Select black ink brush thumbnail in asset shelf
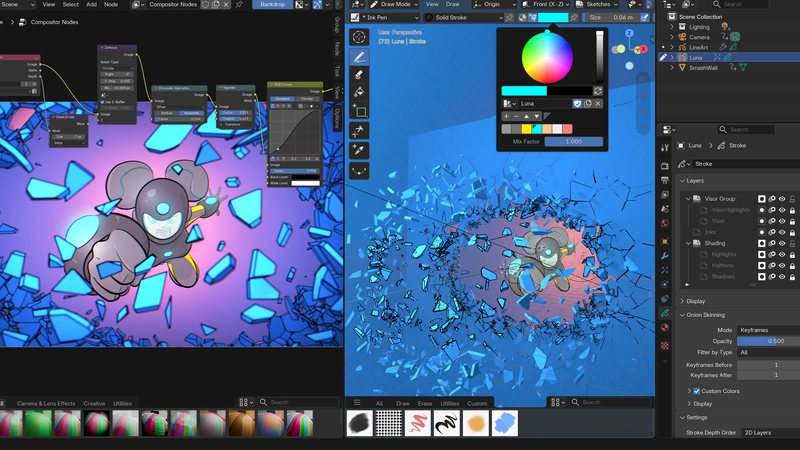The image size is (800, 450). pyautogui.click(x=446, y=423)
